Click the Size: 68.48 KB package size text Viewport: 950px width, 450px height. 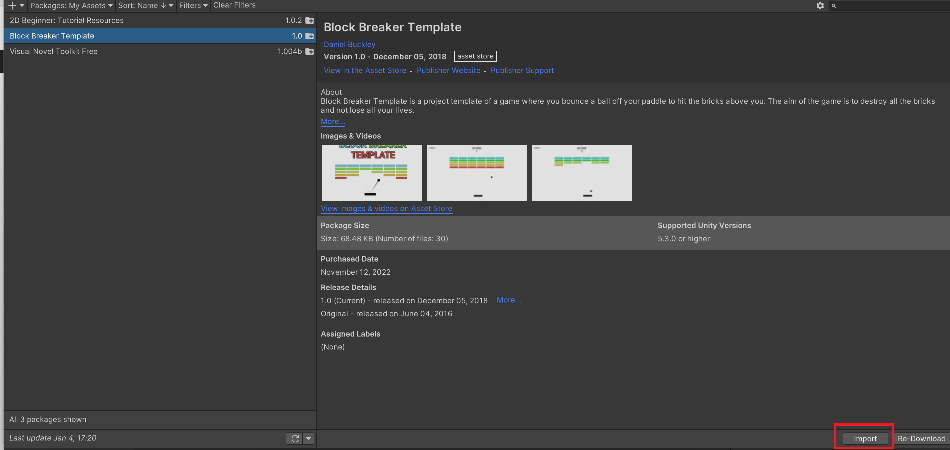(x=384, y=239)
